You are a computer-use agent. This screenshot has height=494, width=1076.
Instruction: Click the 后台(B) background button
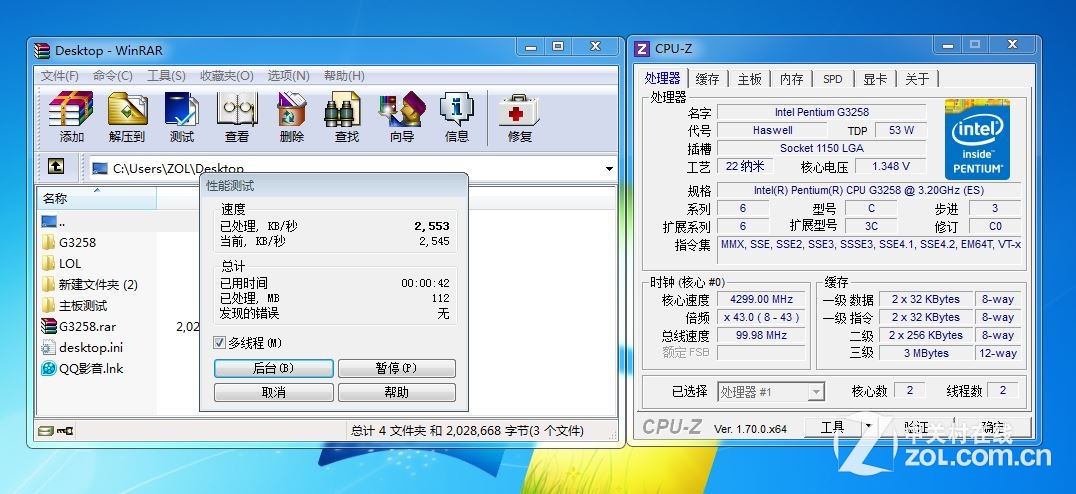click(x=273, y=368)
